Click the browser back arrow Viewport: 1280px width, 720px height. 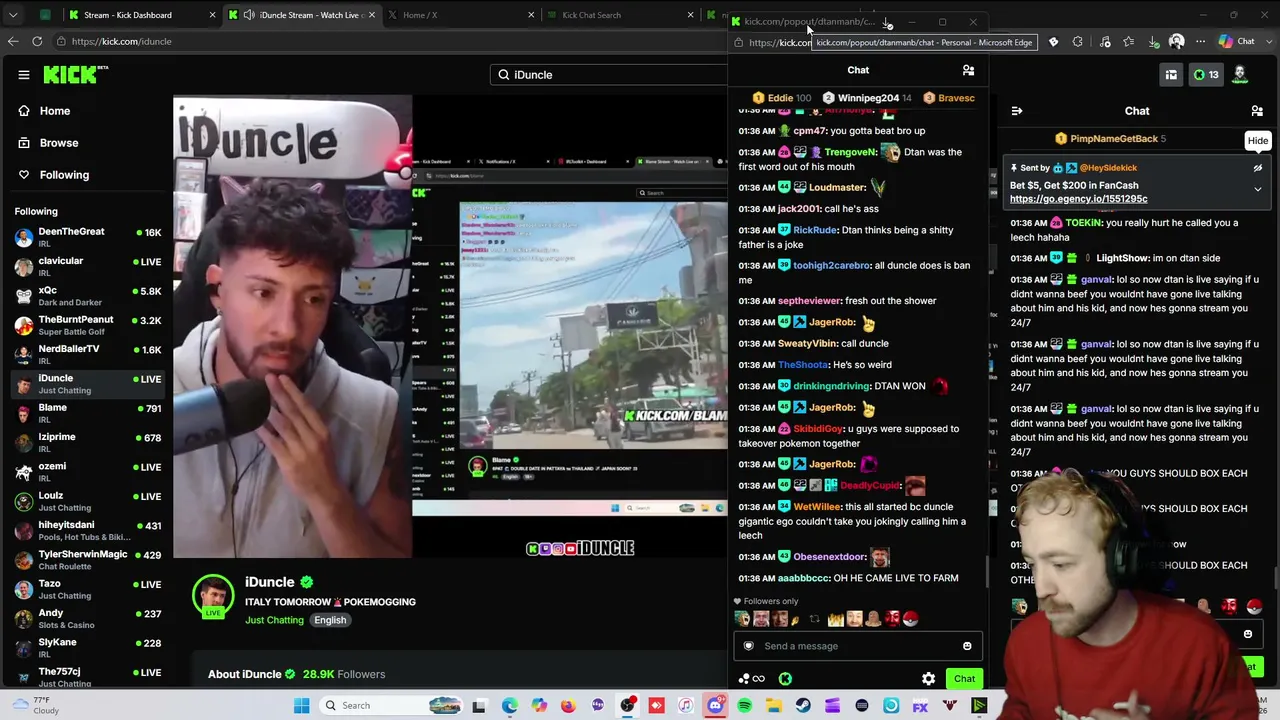[x=13, y=41]
